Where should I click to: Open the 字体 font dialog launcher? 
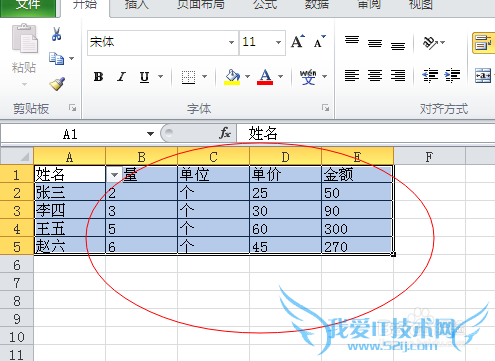pos(325,108)
